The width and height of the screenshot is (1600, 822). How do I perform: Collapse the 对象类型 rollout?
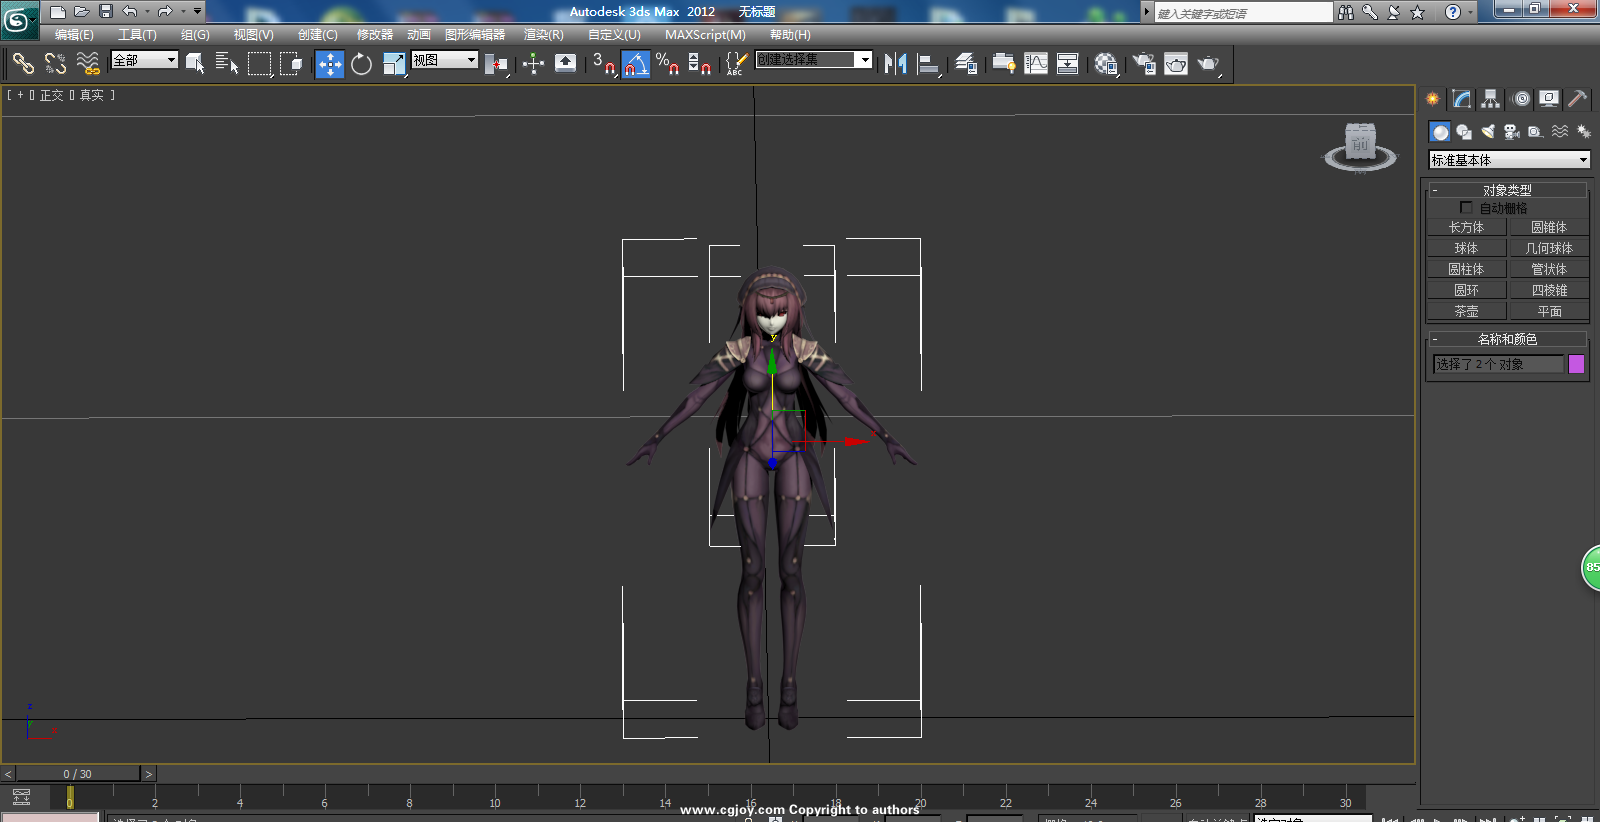click(x=1507, y=190)
